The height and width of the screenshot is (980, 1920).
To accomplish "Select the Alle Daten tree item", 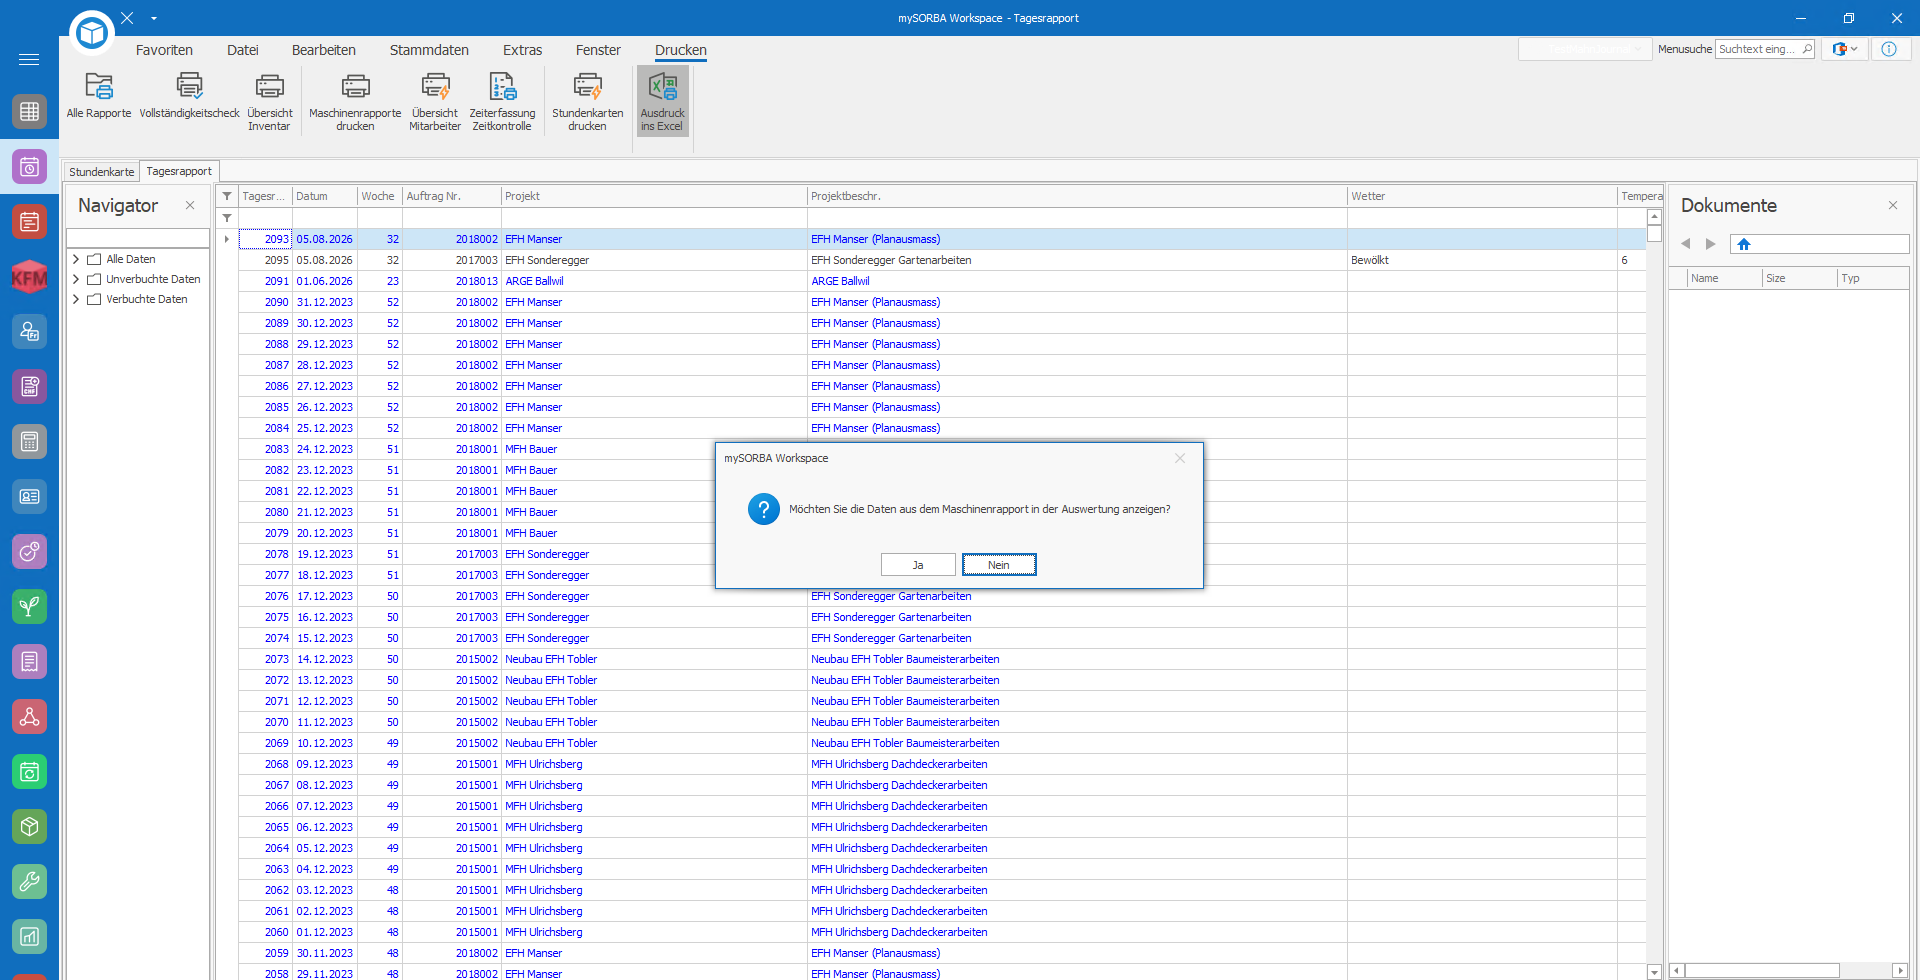I will tap(131, 259).
